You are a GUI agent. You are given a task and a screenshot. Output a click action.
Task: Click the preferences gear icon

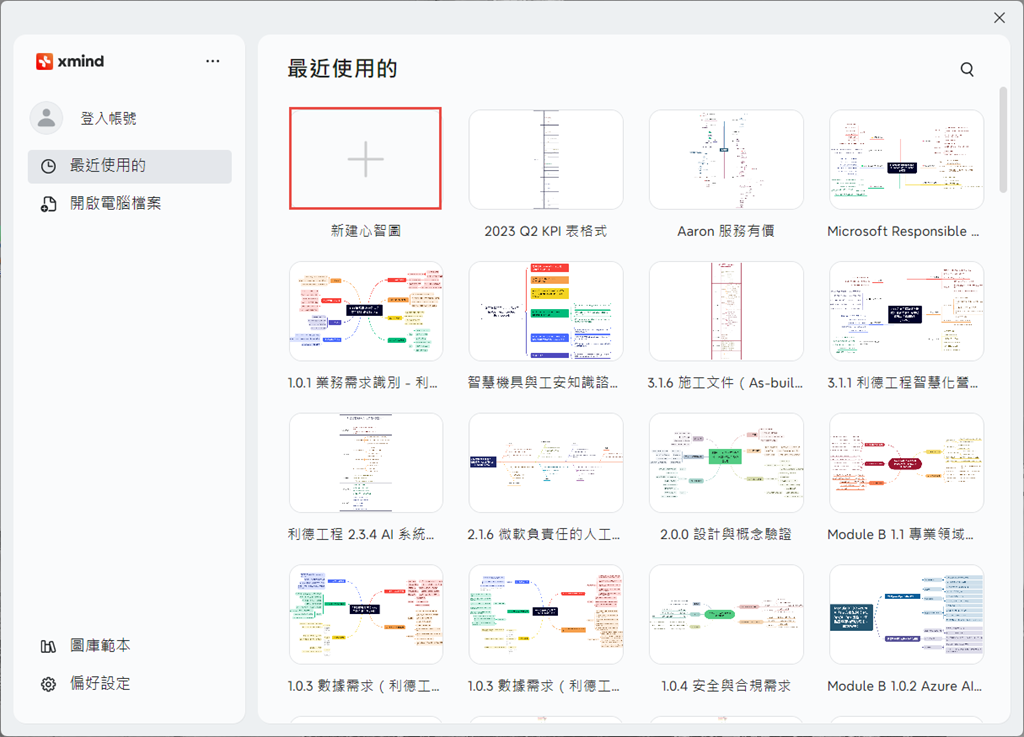pos(48,684)
